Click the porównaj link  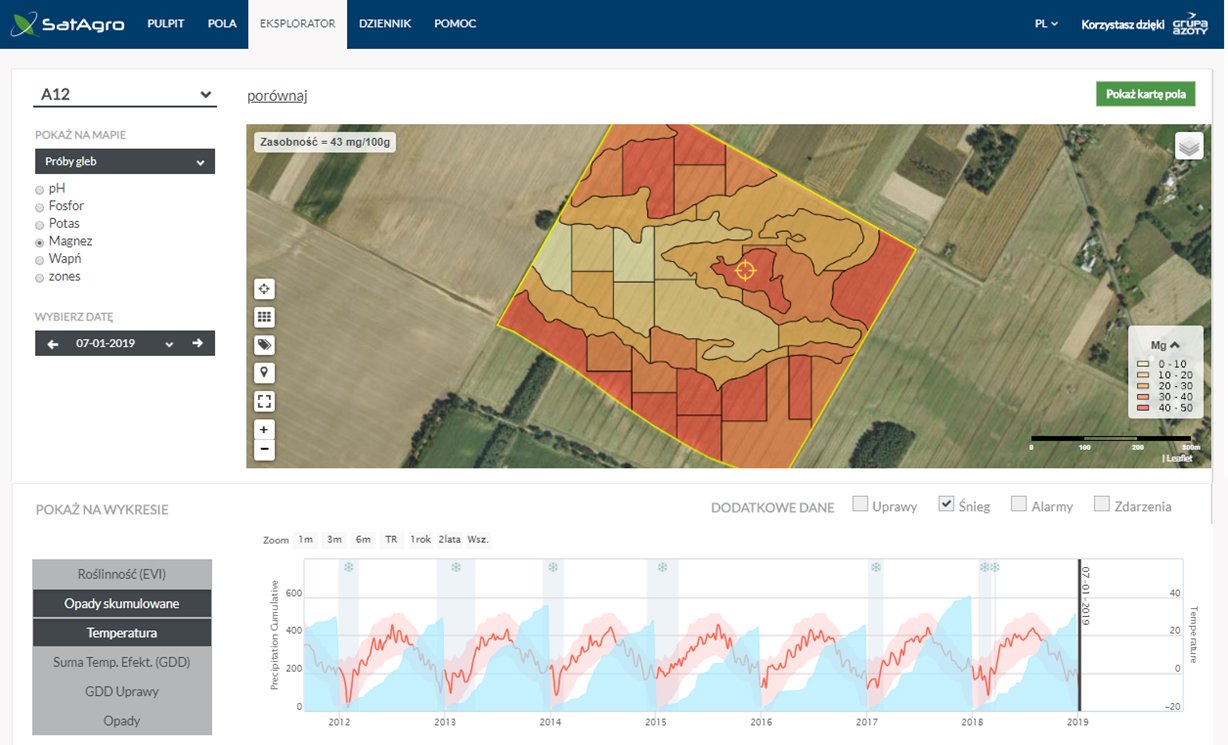coord(277,96)
